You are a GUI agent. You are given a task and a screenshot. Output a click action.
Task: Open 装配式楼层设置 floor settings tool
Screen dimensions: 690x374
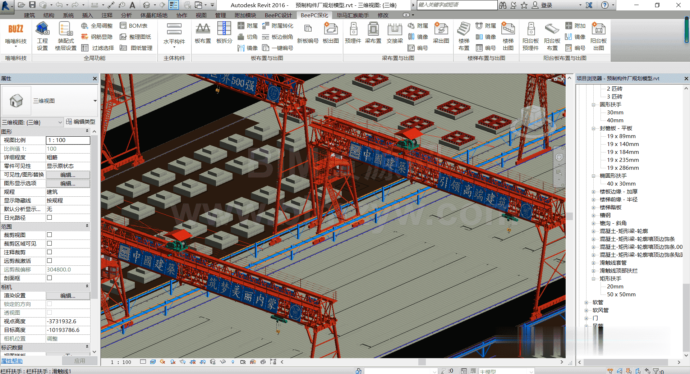66,36
